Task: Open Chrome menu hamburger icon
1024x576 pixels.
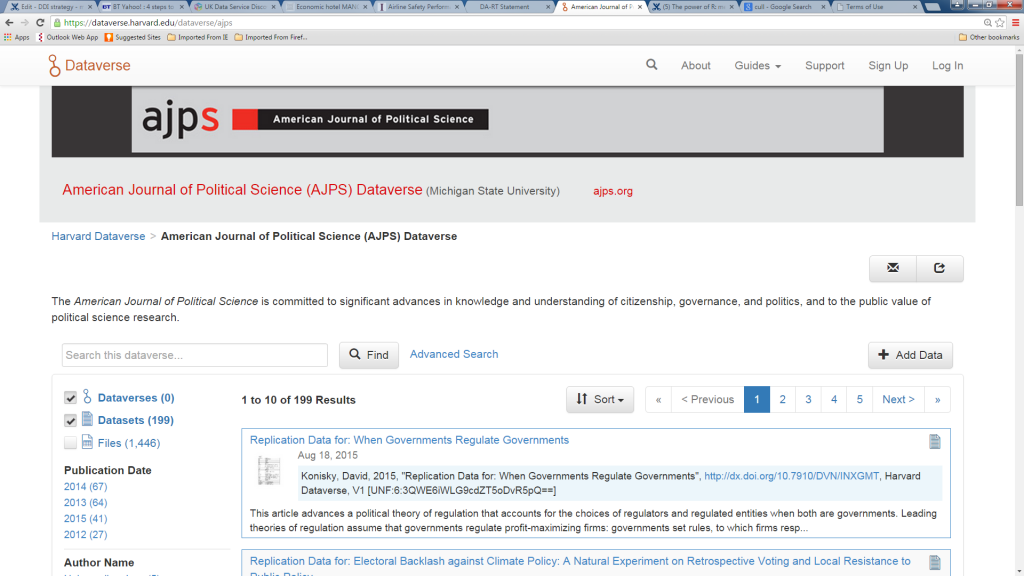Action: tap(1016, 22)
